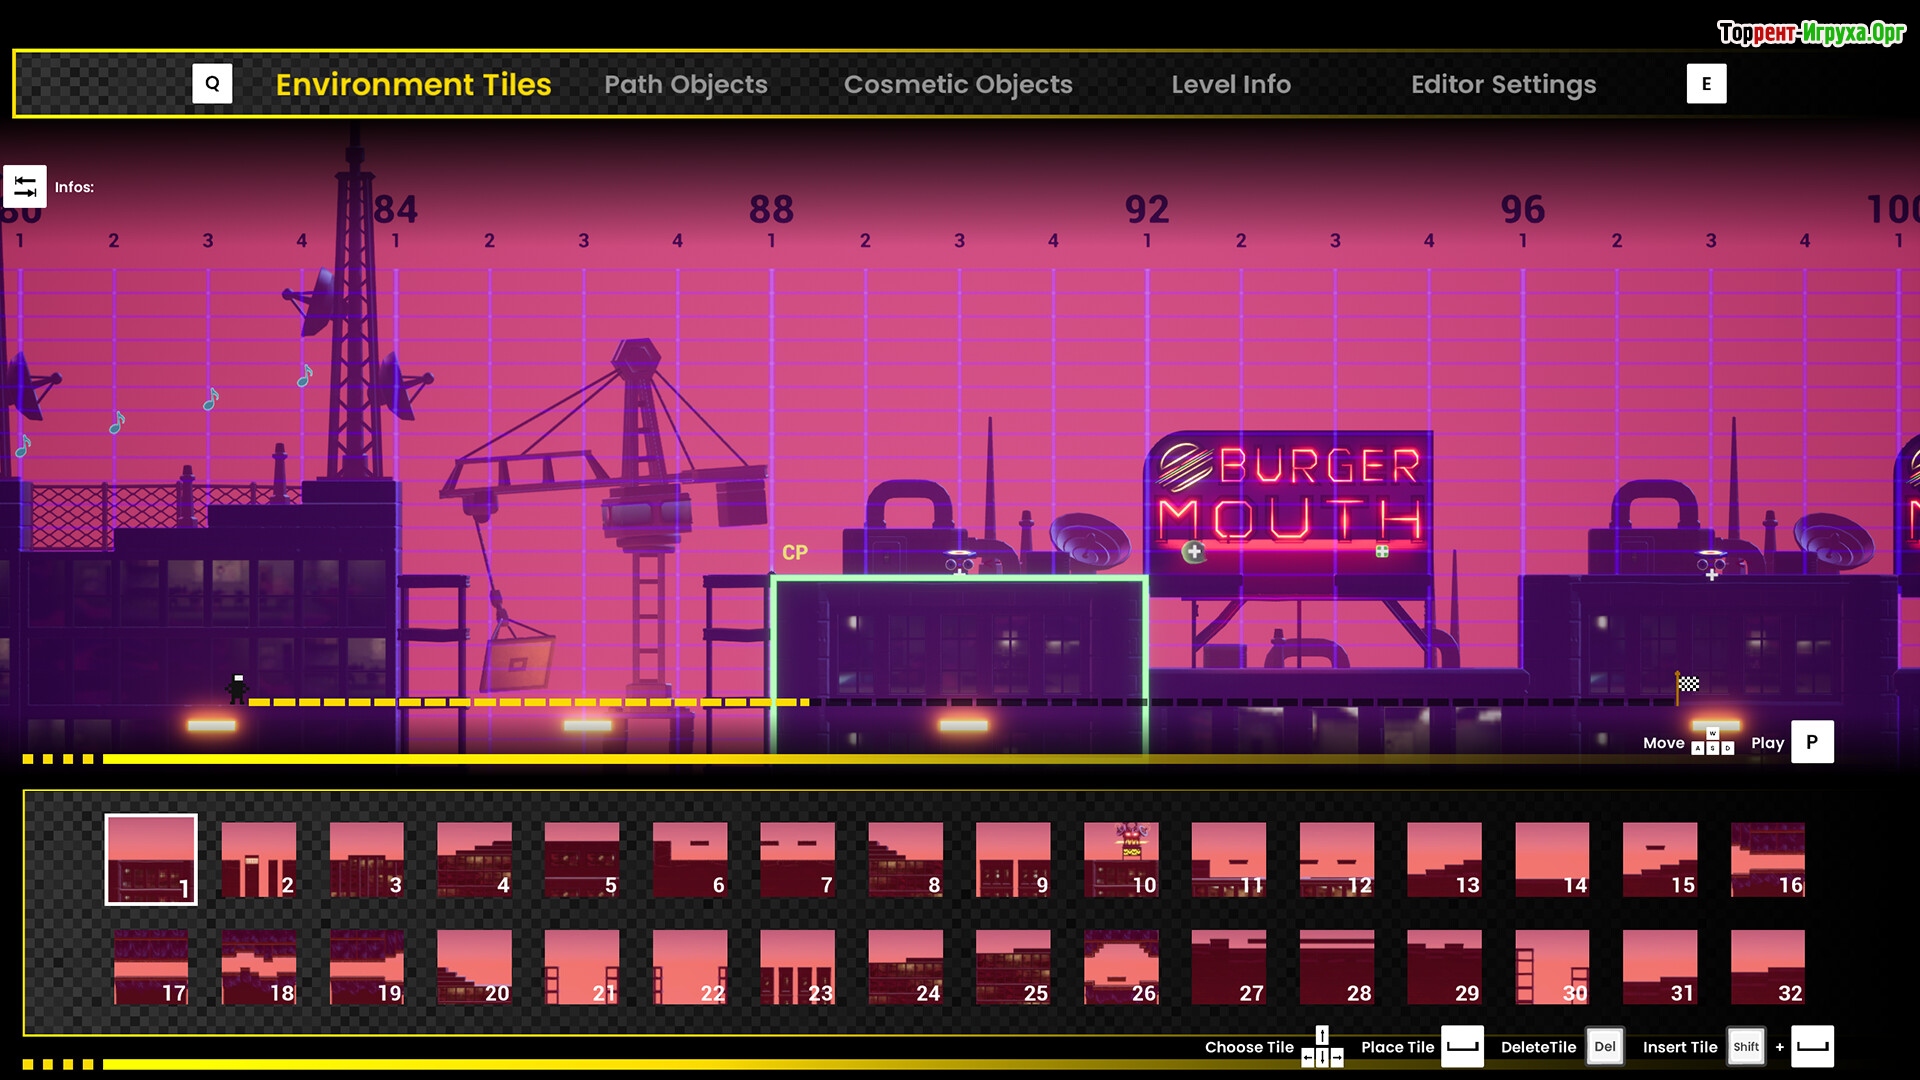Screen dimensions: 1920x1080
Task: Click the checkered finish flag marker
Action: [1687, 685]
